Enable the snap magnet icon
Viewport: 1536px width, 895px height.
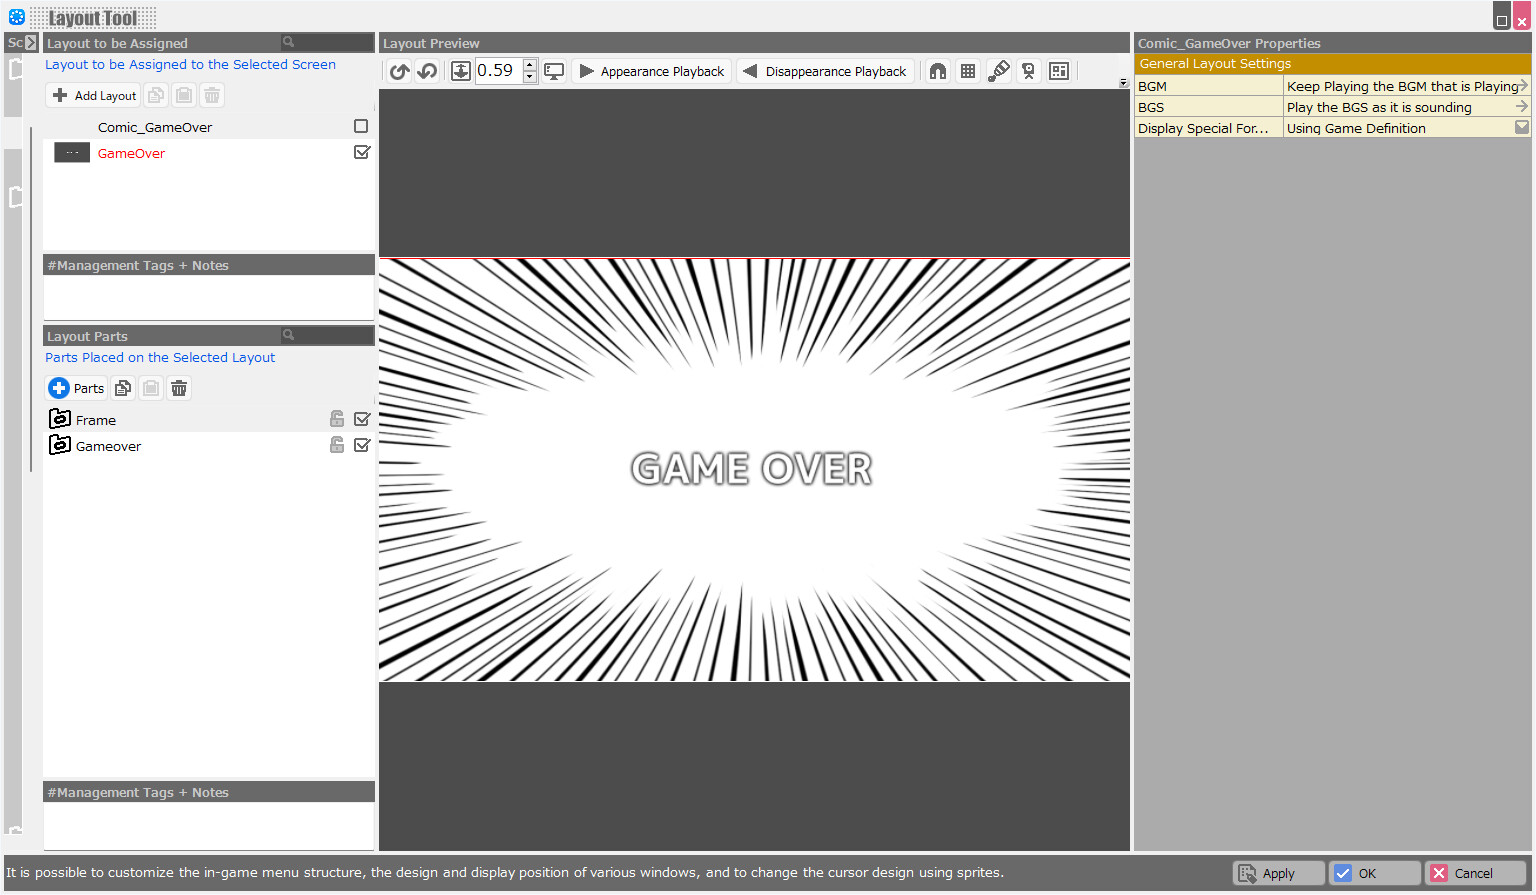pos(937,70)
